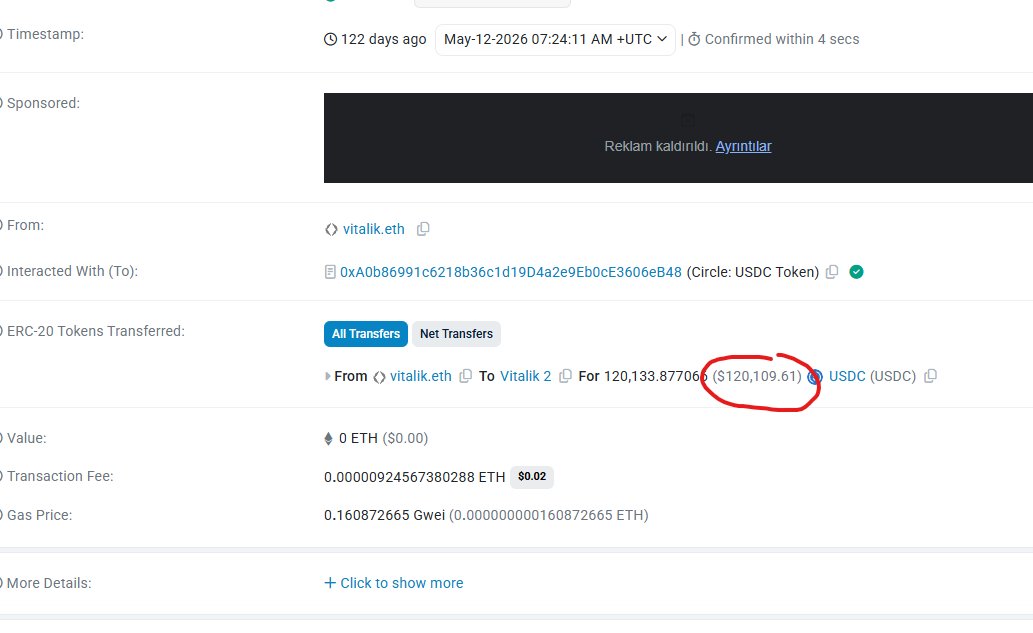Open vitalik.eth in the token transfer row
1033x633 pixels.
click(420, 376)
